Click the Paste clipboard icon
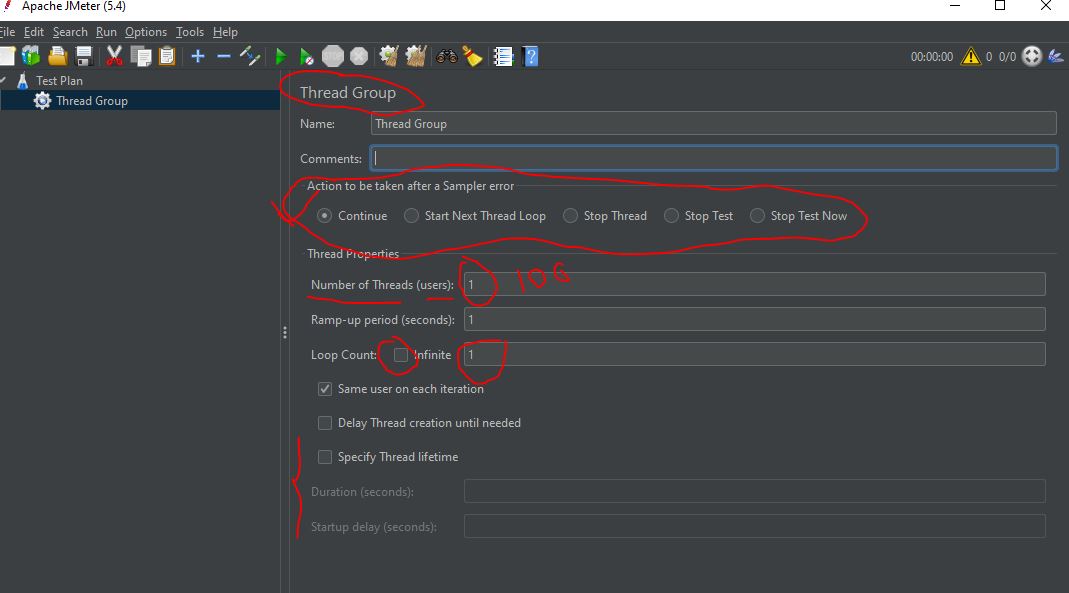The width and height of the screenshot is (1069, 593). tap(166, 56)
